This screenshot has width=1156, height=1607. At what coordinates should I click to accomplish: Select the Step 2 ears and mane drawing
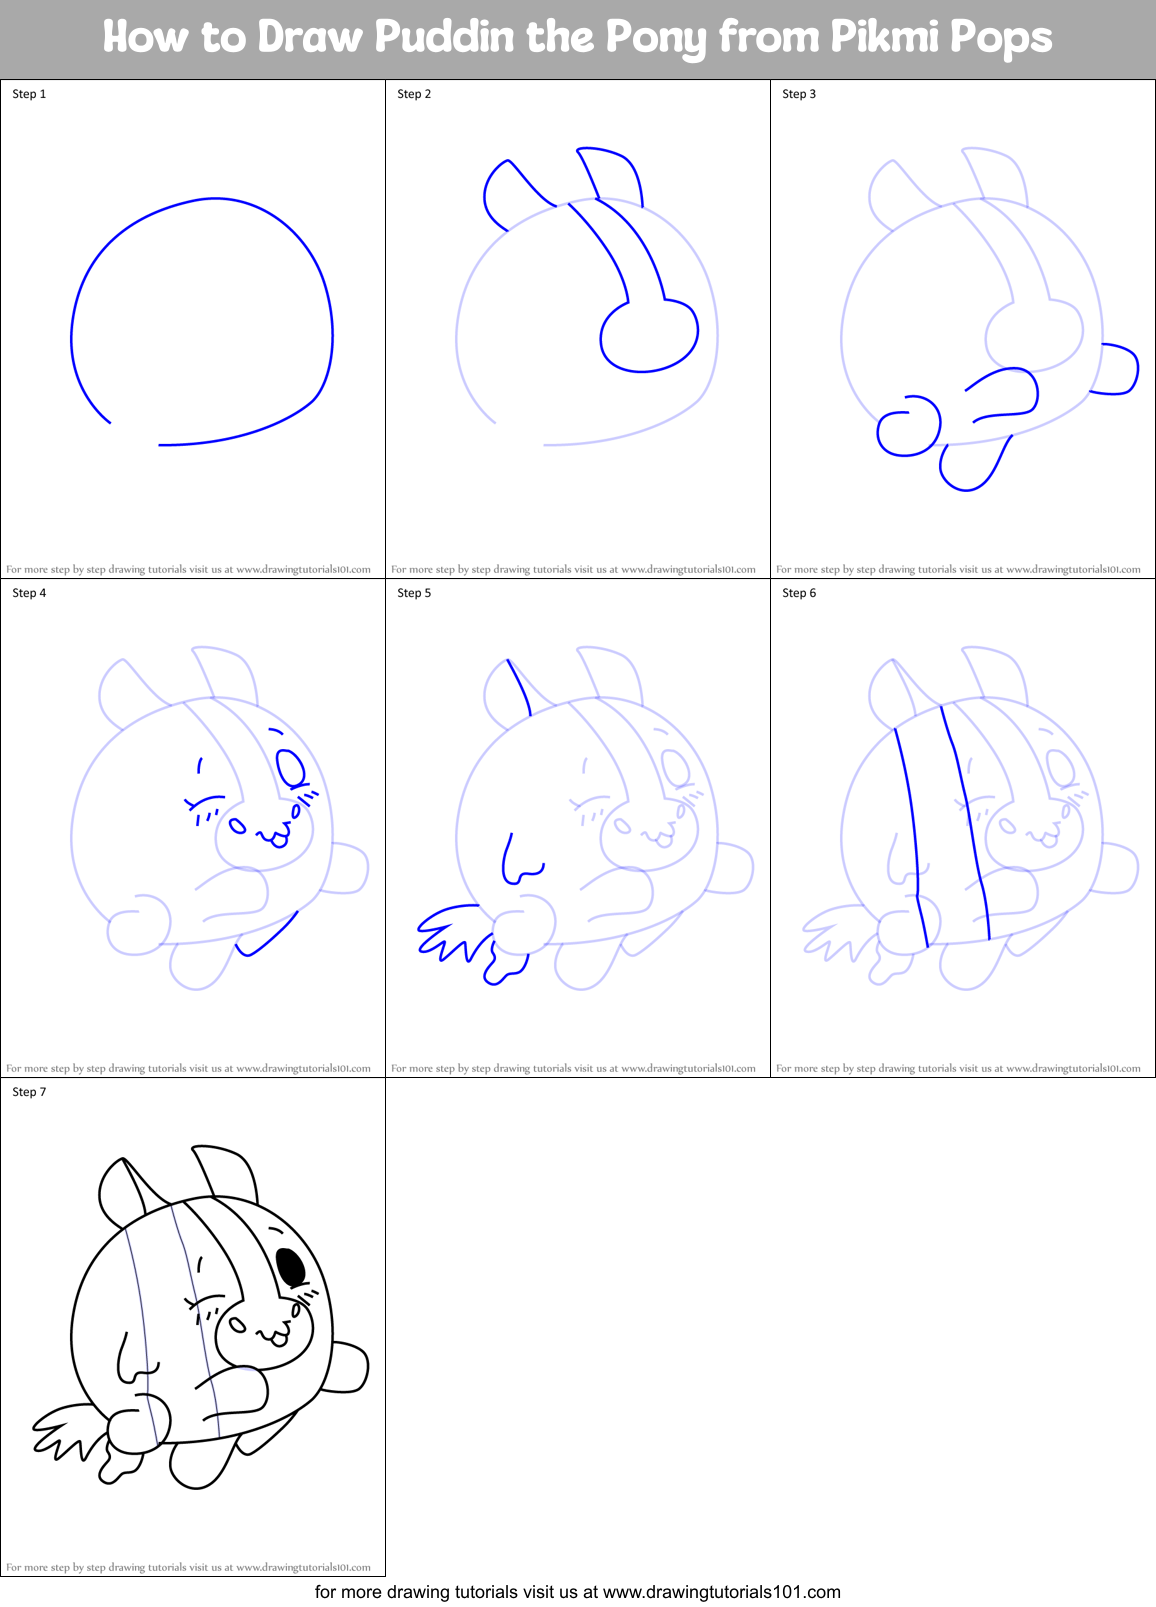pyautogui.click(x=587, y=297)
